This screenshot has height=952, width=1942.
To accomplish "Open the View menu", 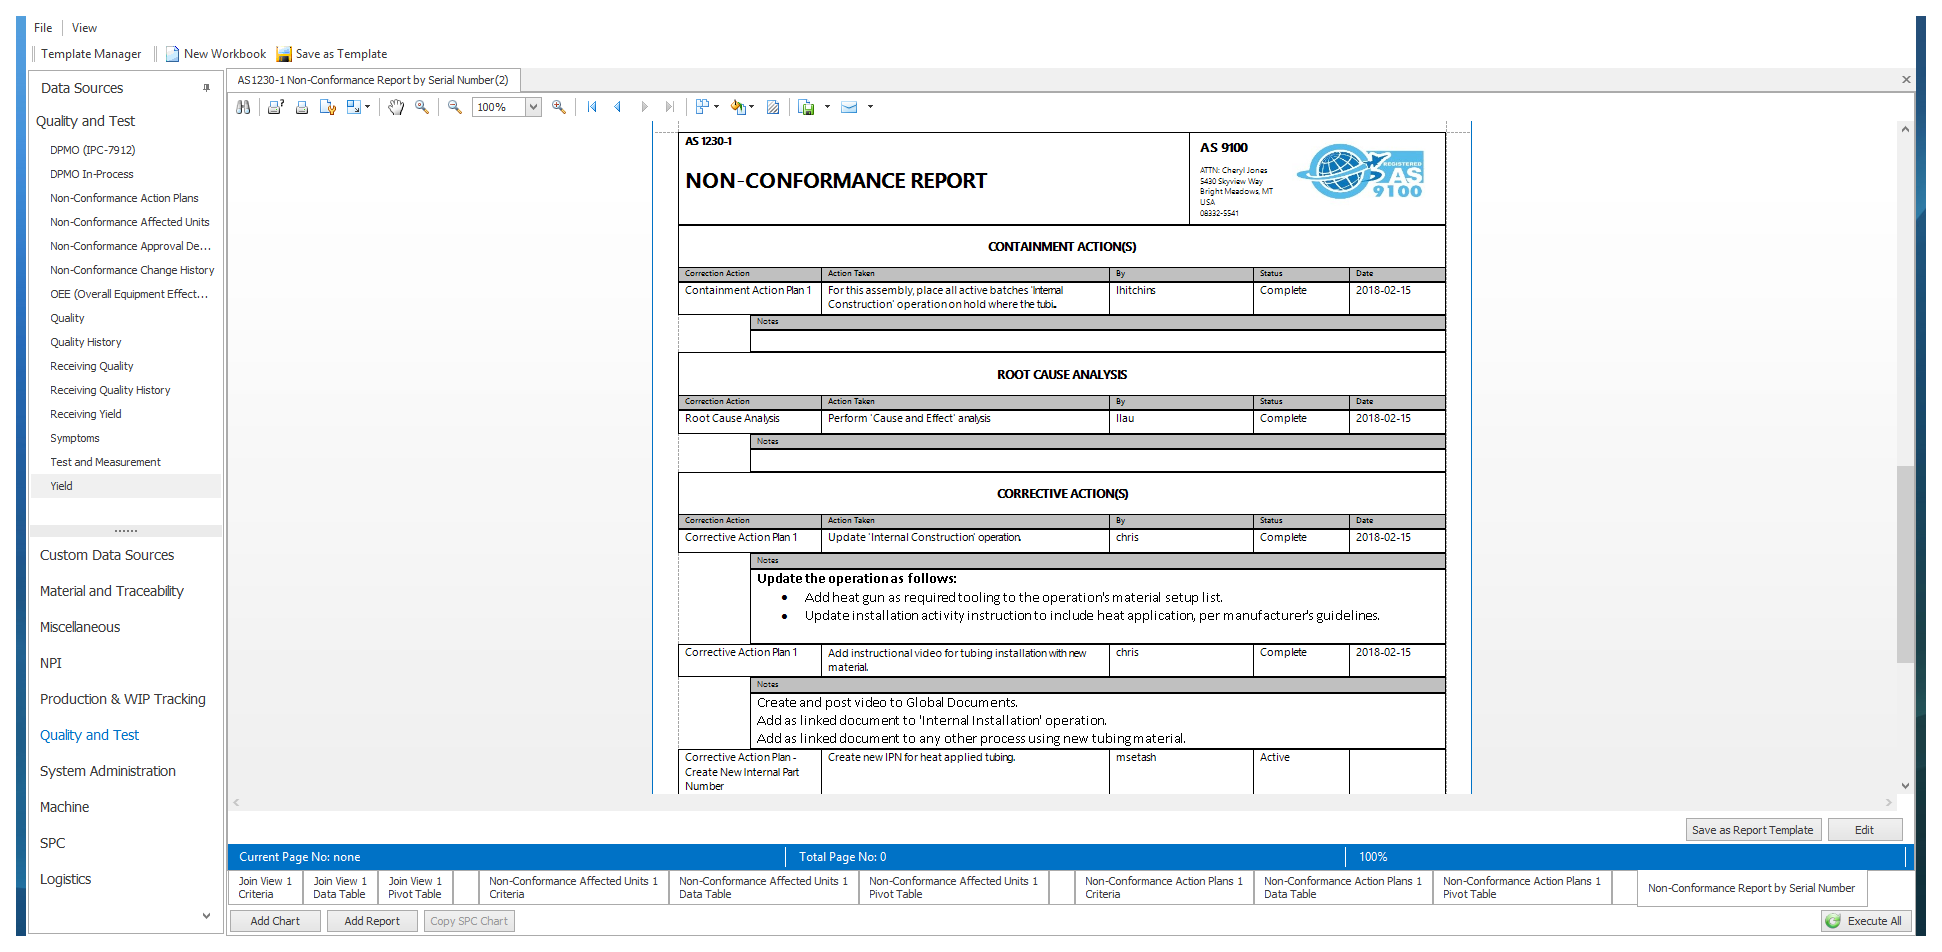I will point(84,28).
